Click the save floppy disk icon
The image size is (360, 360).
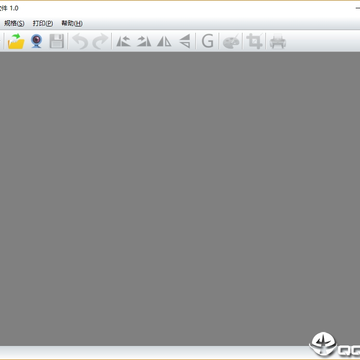tap(57, 42)
